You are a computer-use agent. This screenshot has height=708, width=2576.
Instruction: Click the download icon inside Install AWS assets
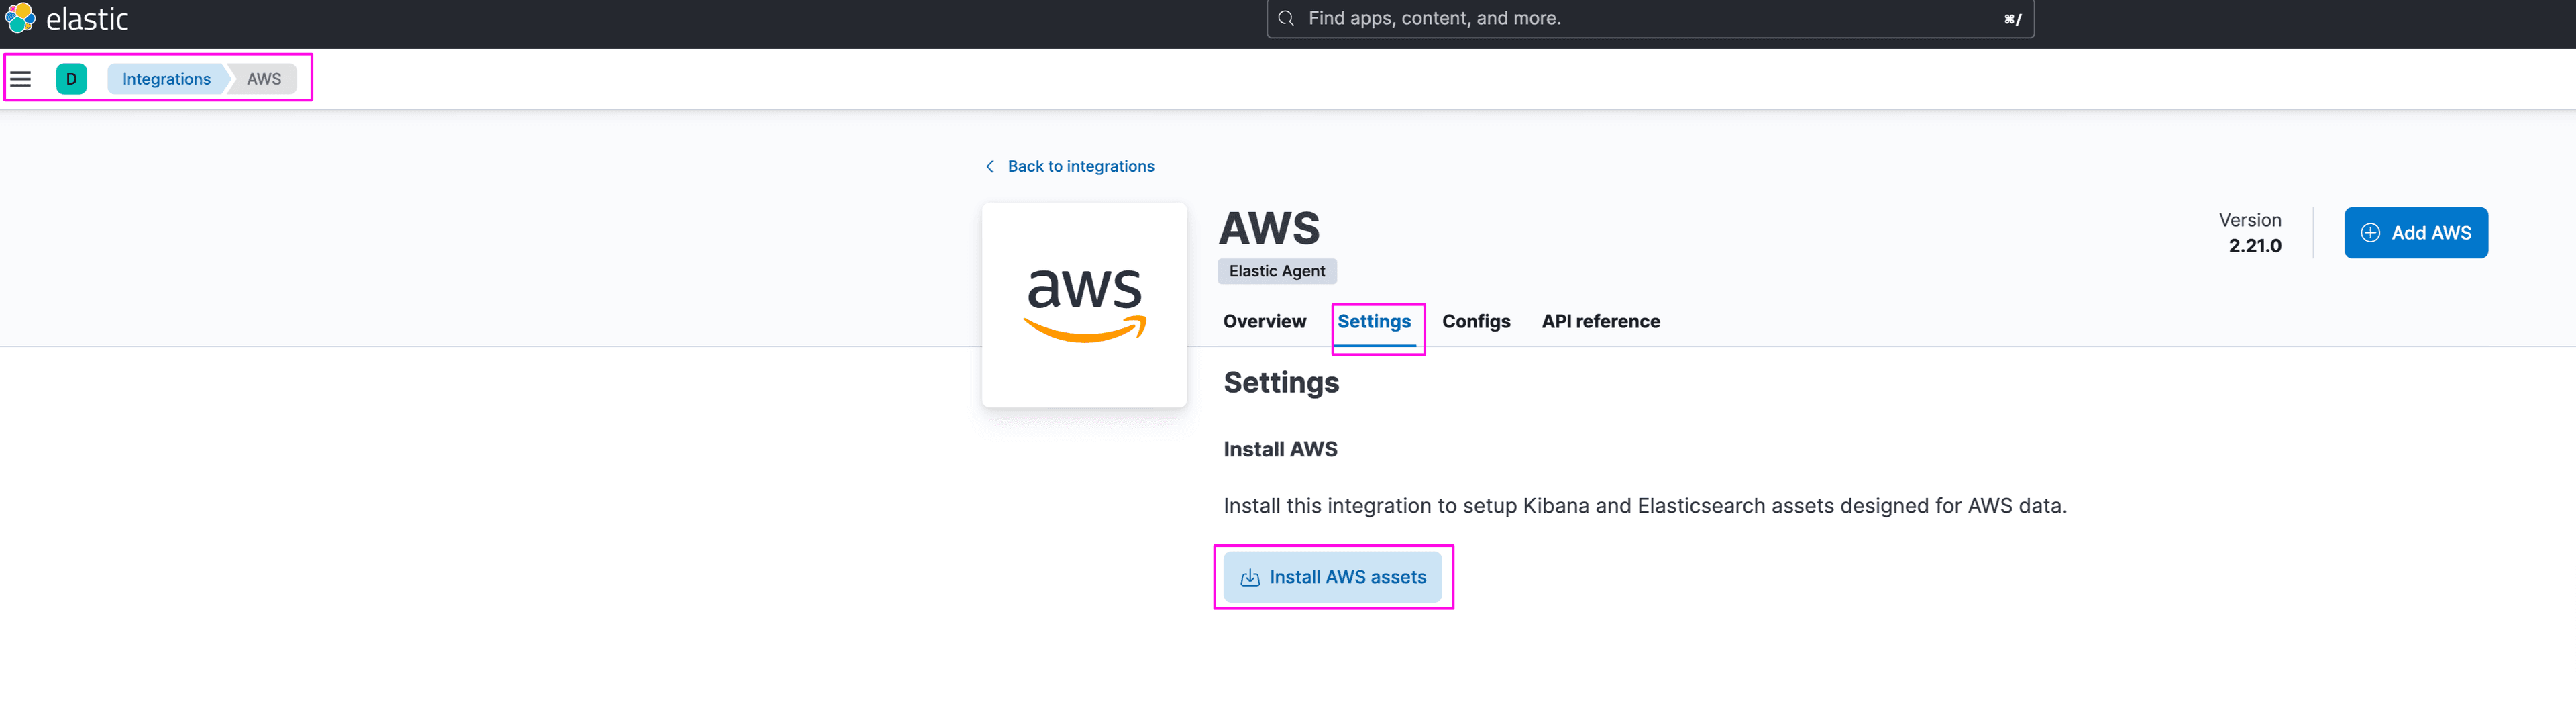click(1249, 577)
